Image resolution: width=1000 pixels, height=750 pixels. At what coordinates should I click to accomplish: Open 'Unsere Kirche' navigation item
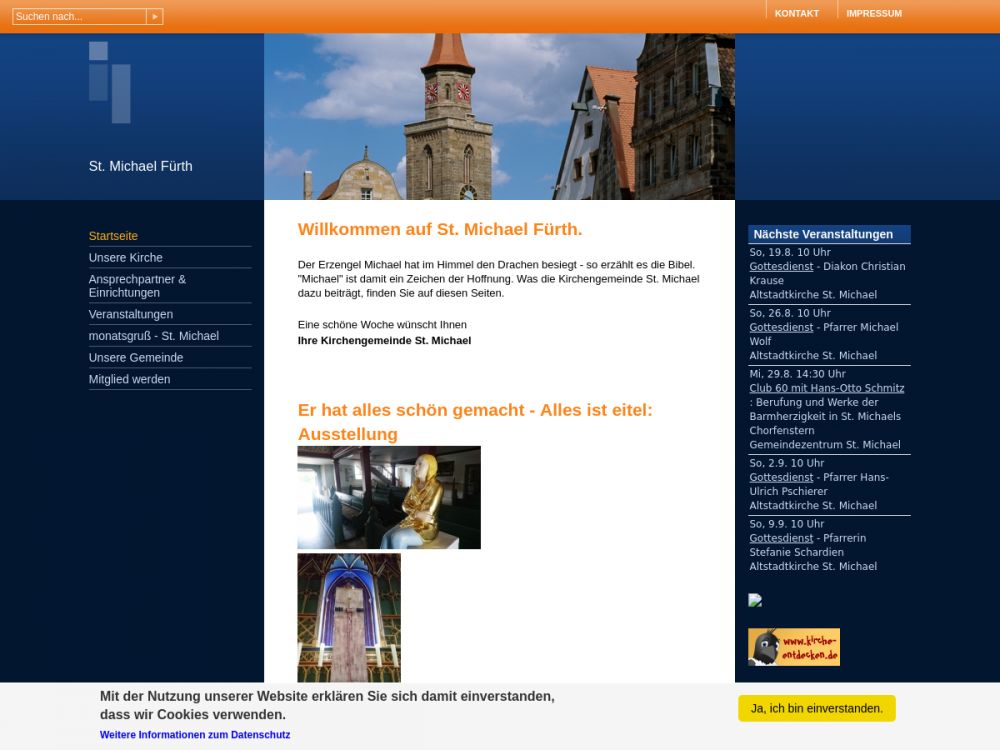(x=126, y=258)
